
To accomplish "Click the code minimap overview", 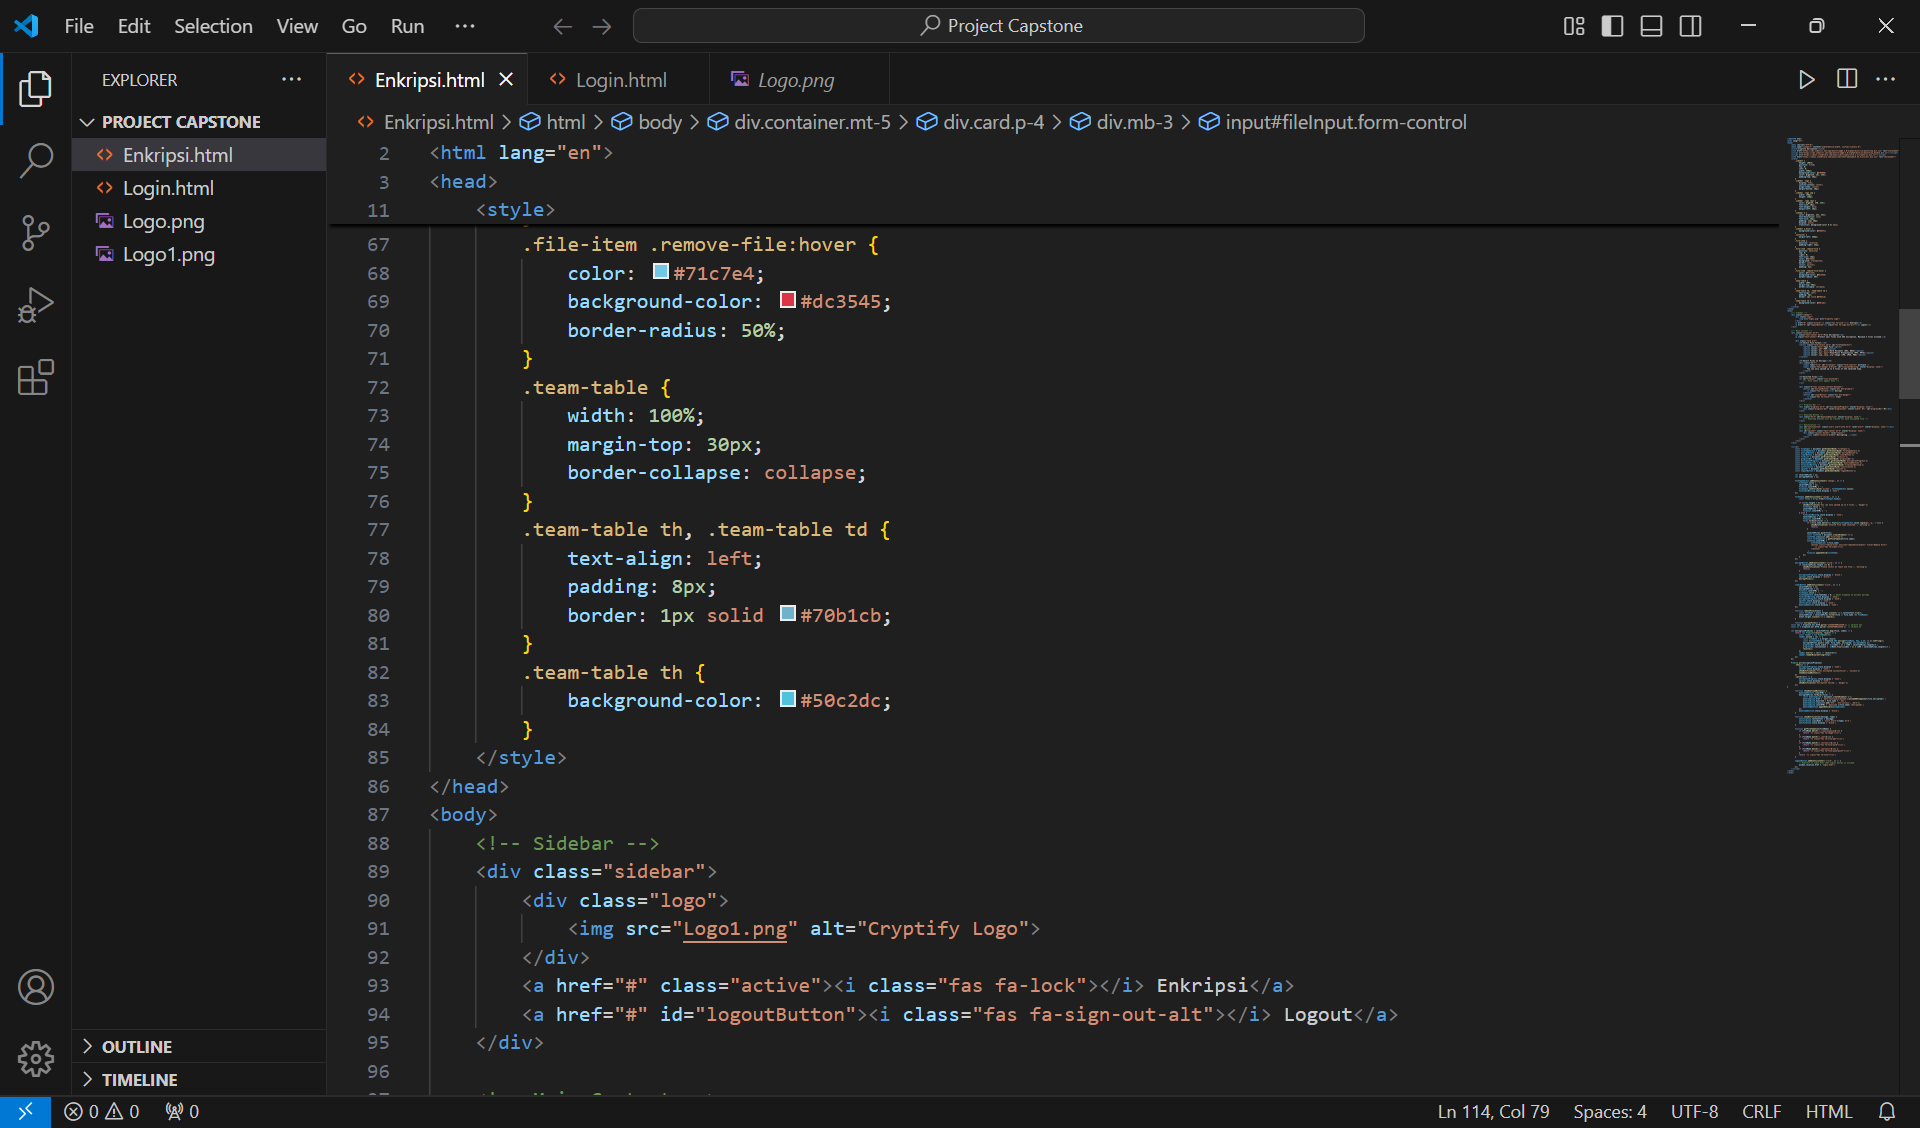I will tap(1842, 455).
